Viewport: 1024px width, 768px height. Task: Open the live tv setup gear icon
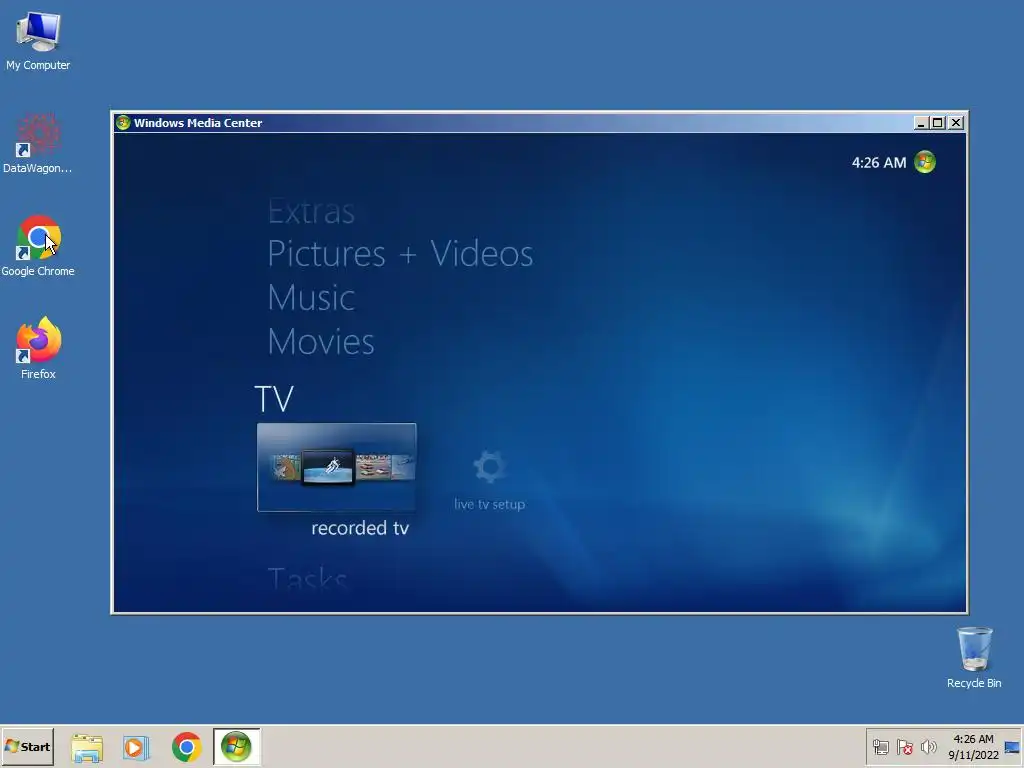click(489, 467)
